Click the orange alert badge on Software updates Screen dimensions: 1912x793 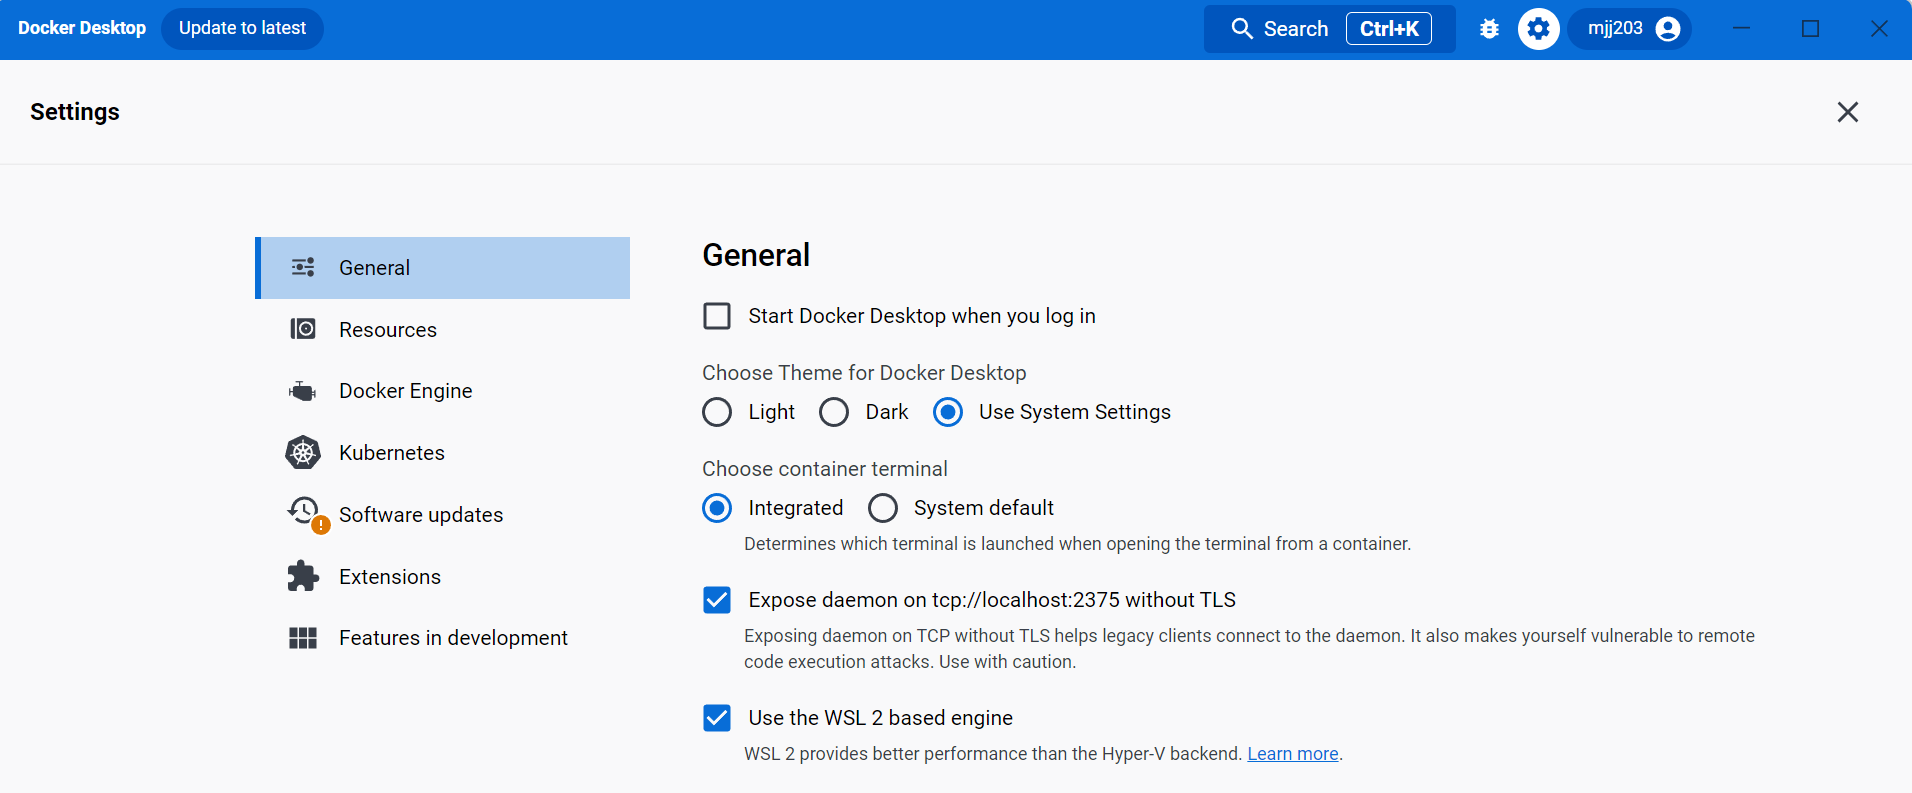pyautogui.click(x=321, y=525)
